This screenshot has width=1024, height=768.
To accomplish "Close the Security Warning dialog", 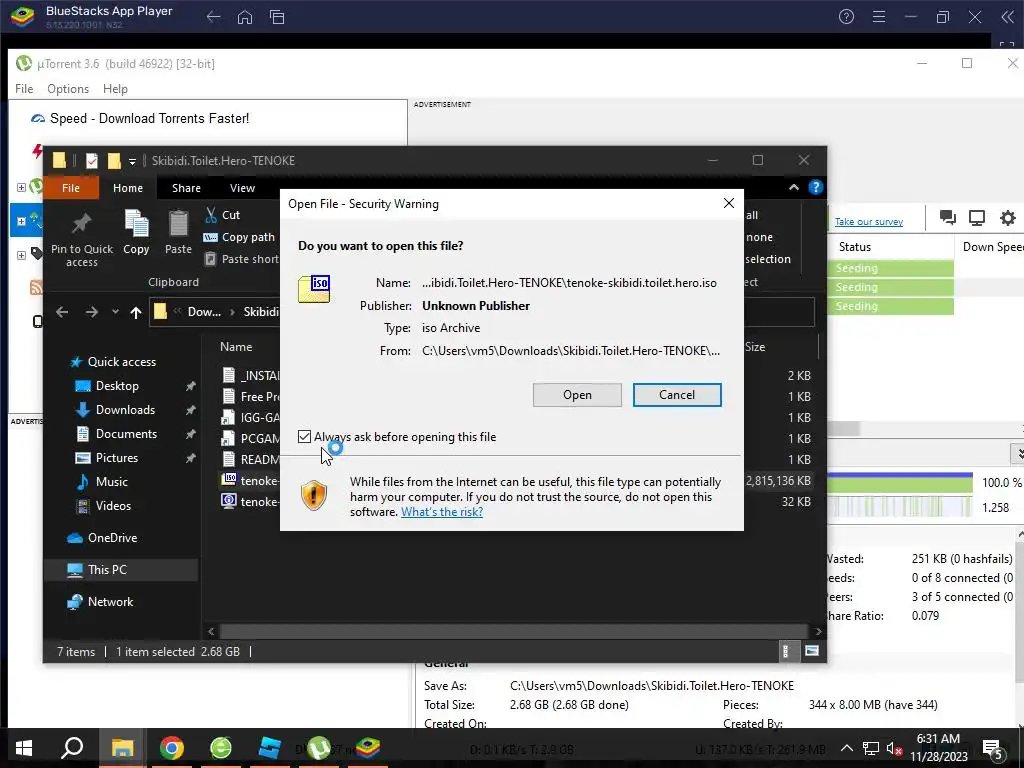I will pyautogui.click(x=729, y=204).
